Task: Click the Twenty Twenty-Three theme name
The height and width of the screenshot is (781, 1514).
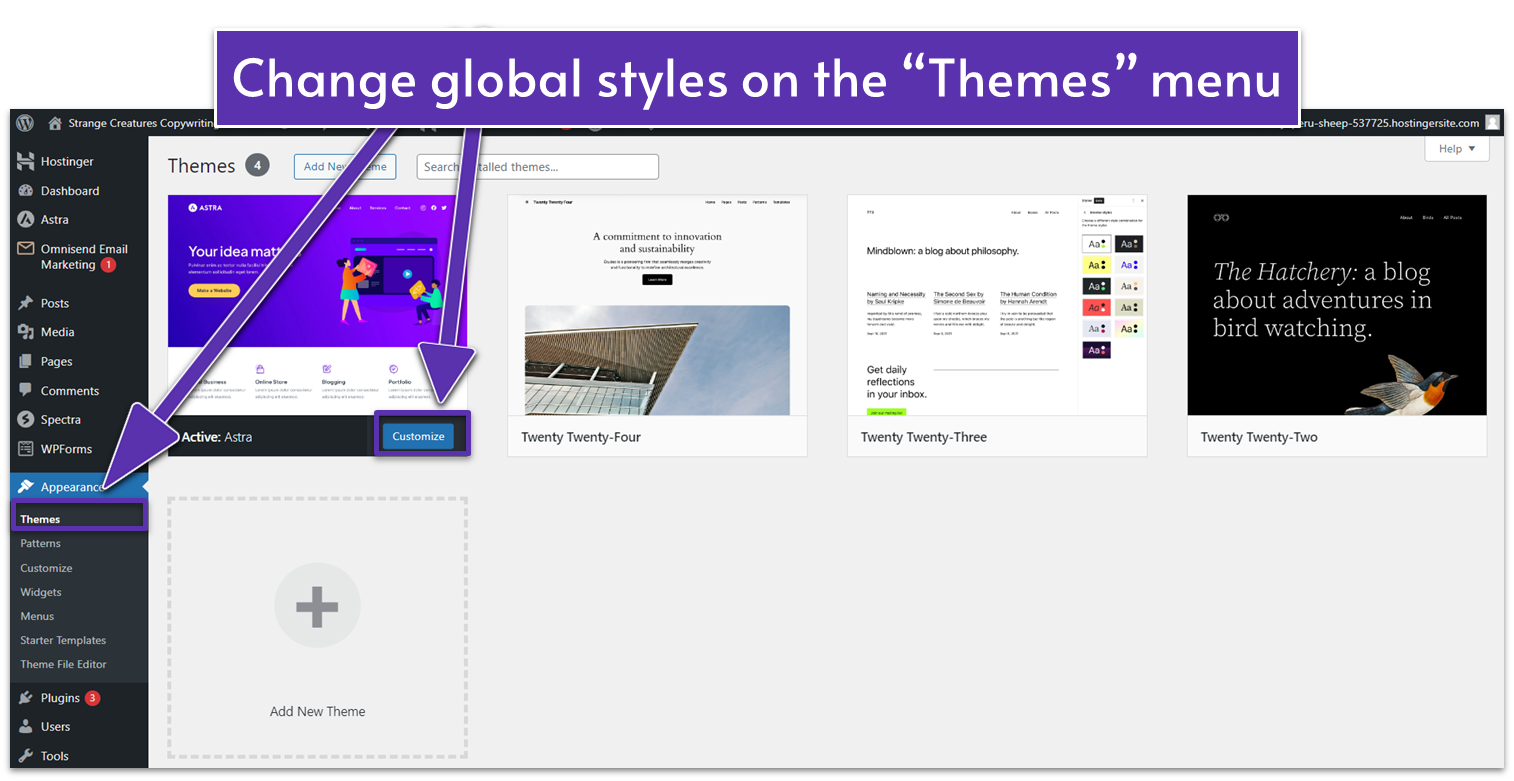Action: click(924, 437)
